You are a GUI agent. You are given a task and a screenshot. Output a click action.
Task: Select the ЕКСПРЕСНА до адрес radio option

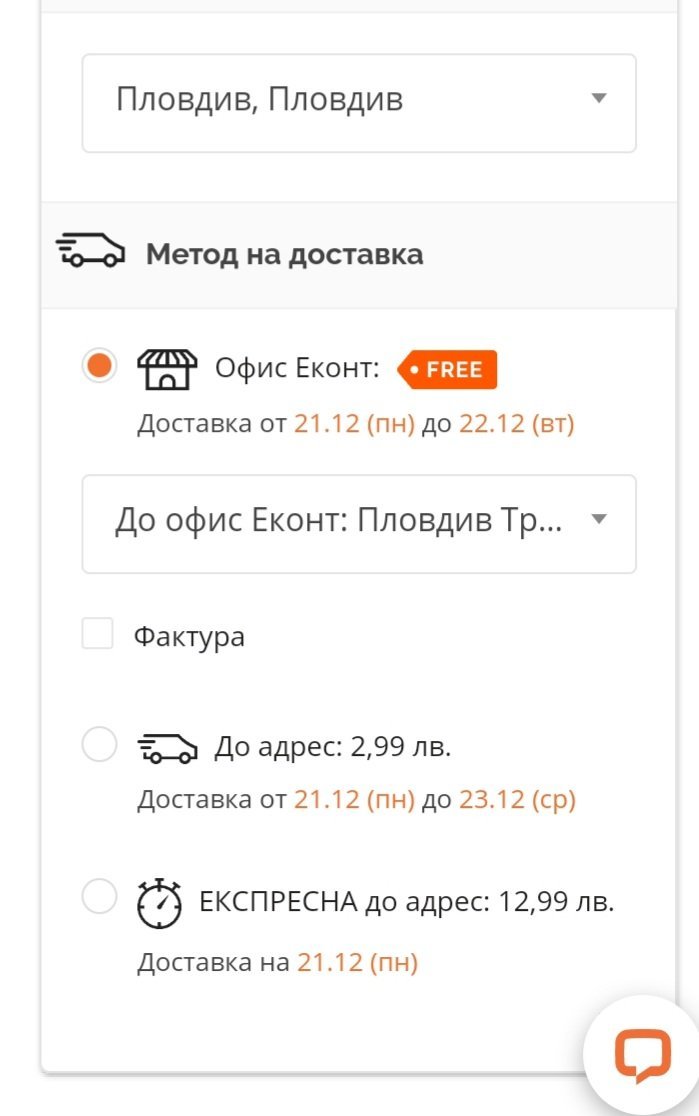click(99, 895)
